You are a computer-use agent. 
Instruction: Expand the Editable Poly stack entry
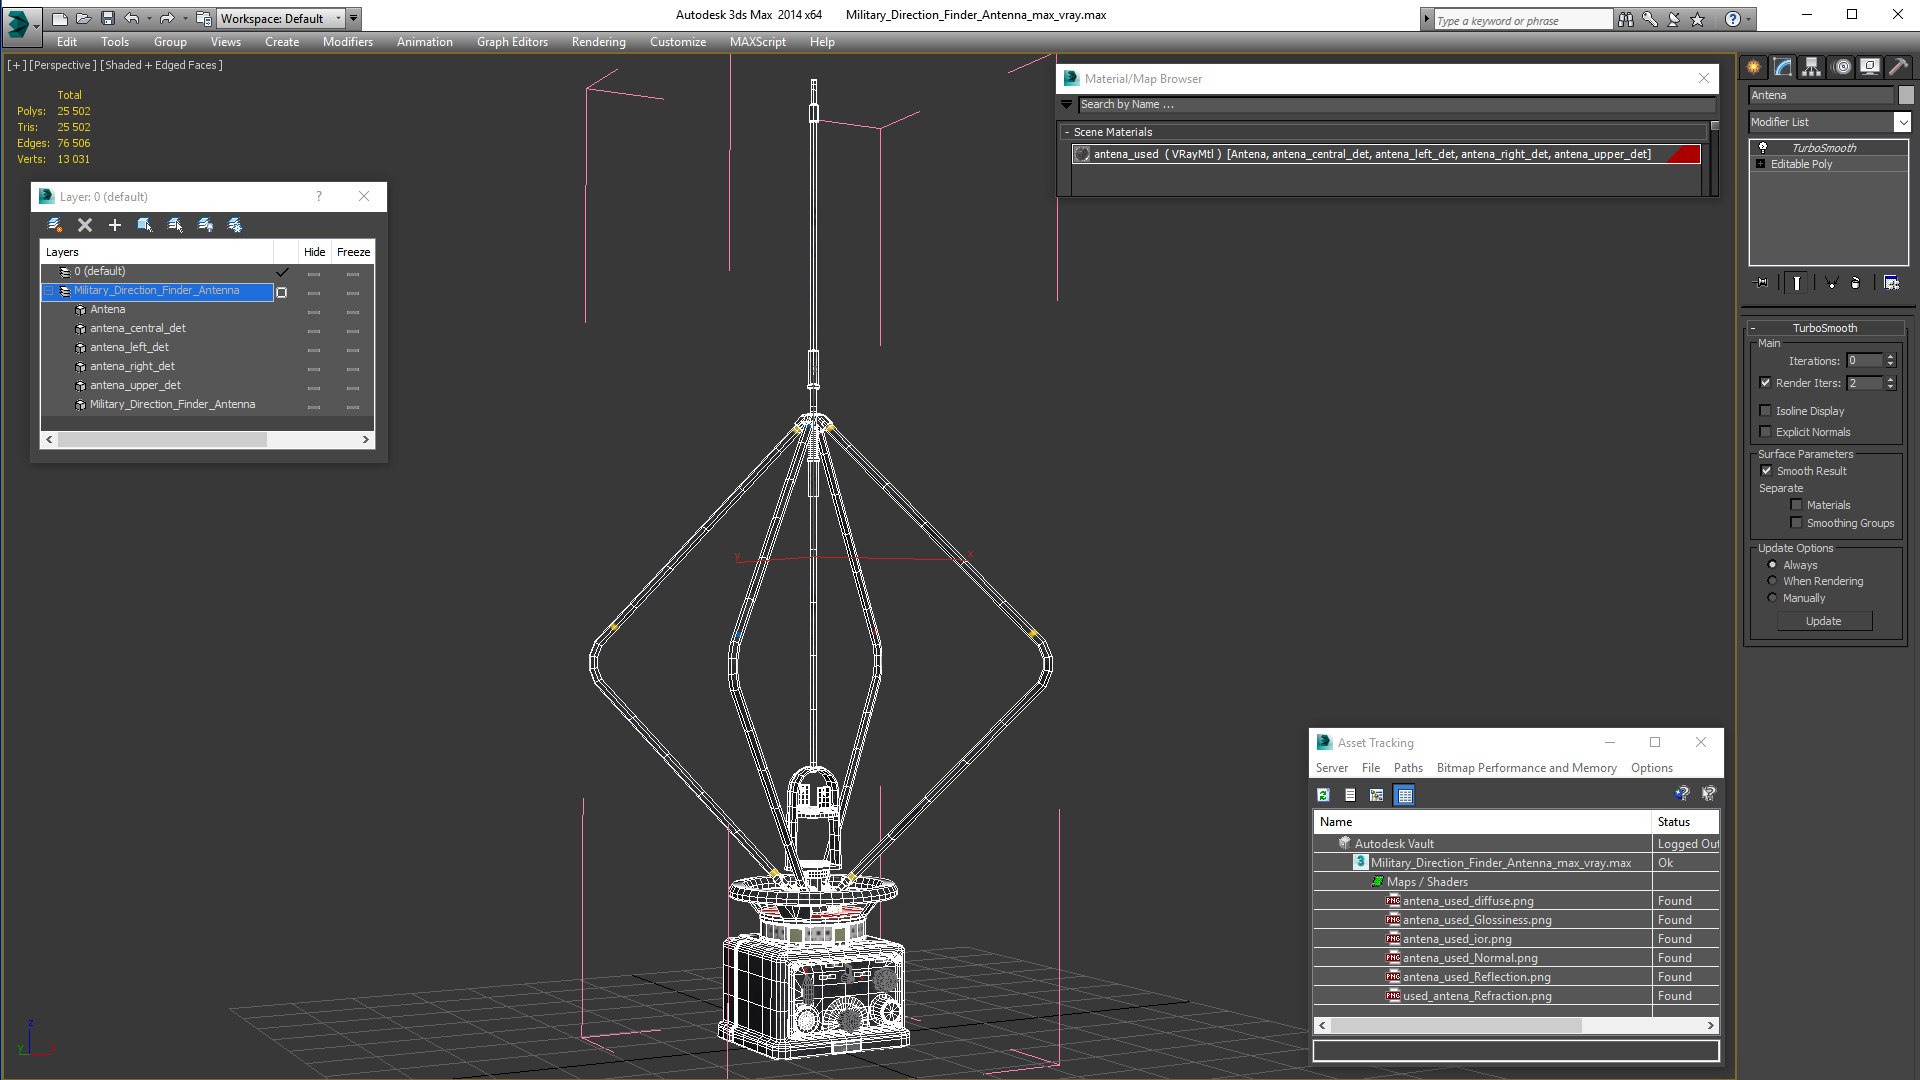click(x=1760, y=164)
